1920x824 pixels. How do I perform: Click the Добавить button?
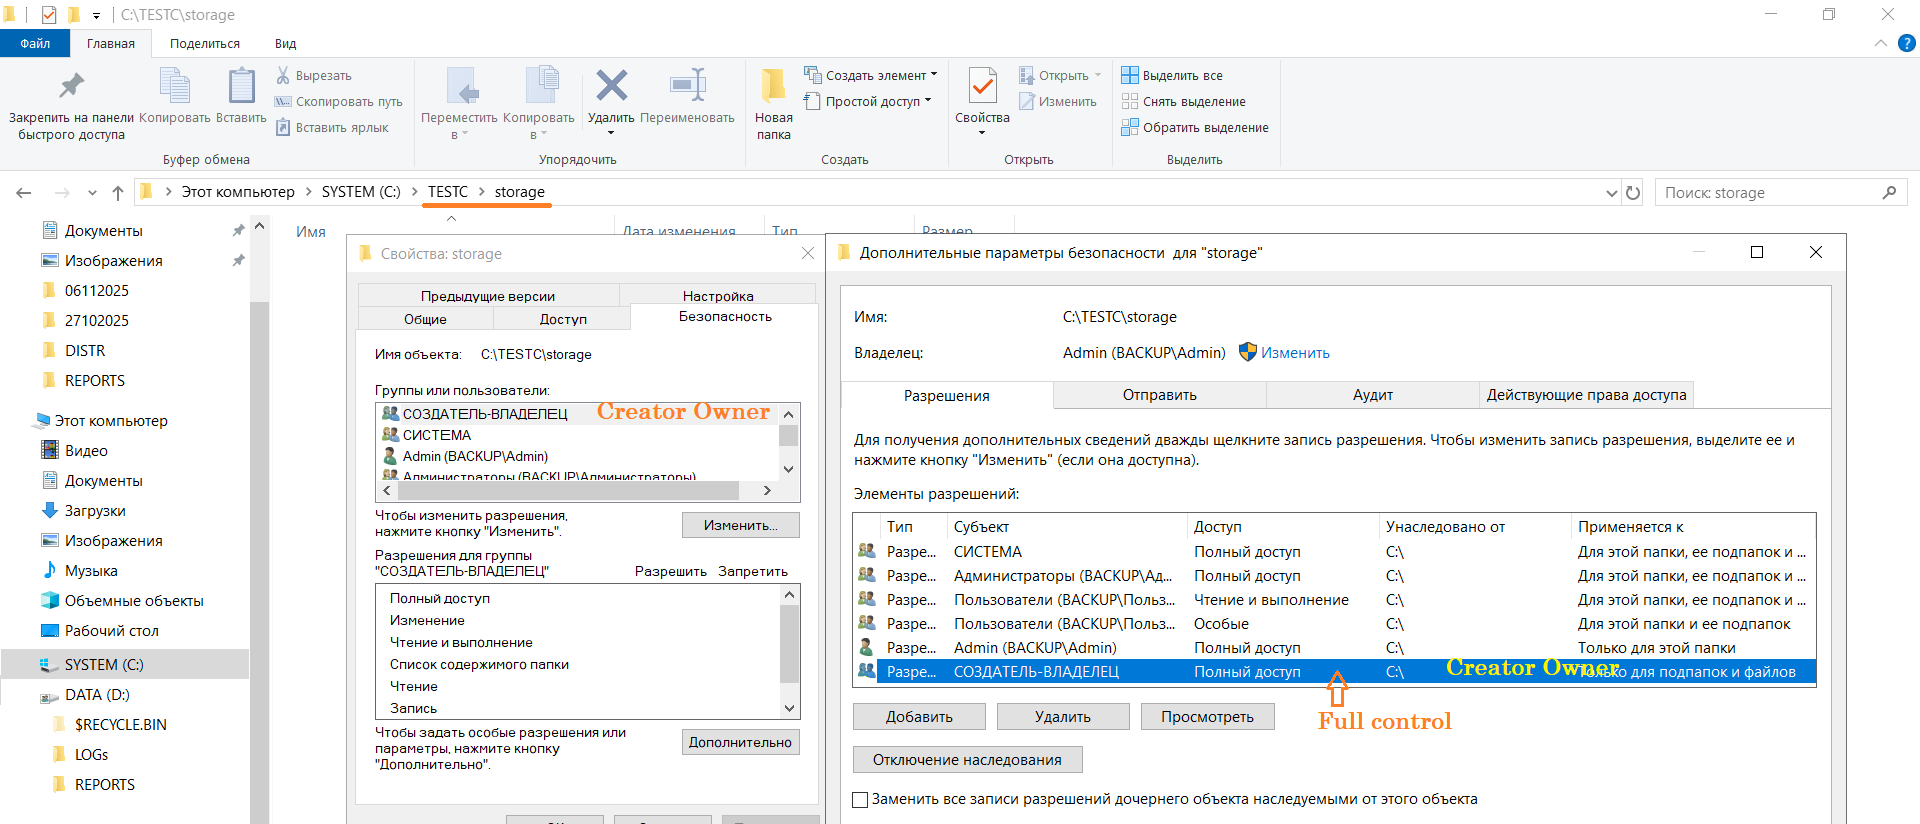pos(919,717)
